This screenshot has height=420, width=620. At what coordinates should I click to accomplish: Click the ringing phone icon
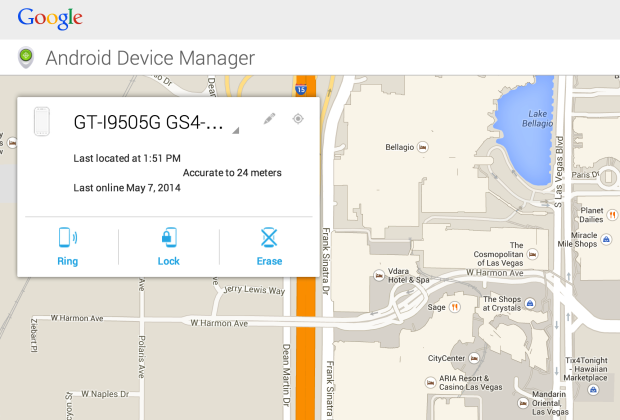coord(68,237)
